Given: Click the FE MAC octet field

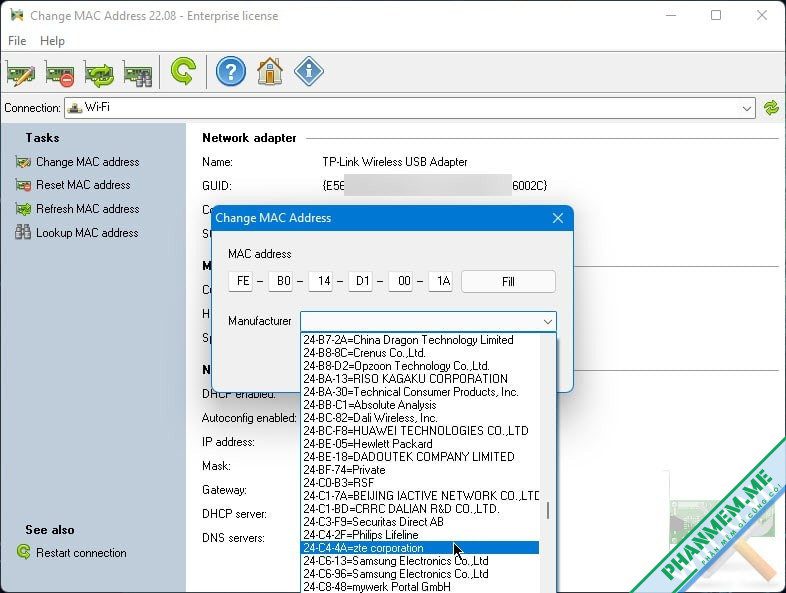Looking at the screenshot, I should [240, 281].
